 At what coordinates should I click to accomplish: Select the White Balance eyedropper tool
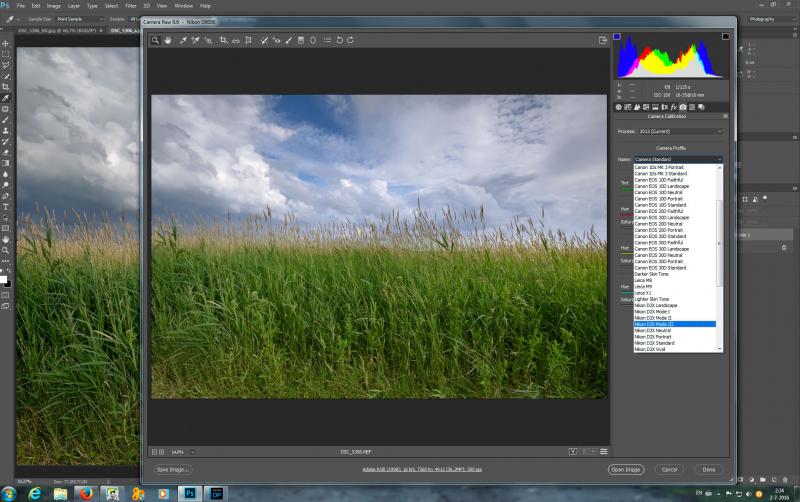point(183,40)
